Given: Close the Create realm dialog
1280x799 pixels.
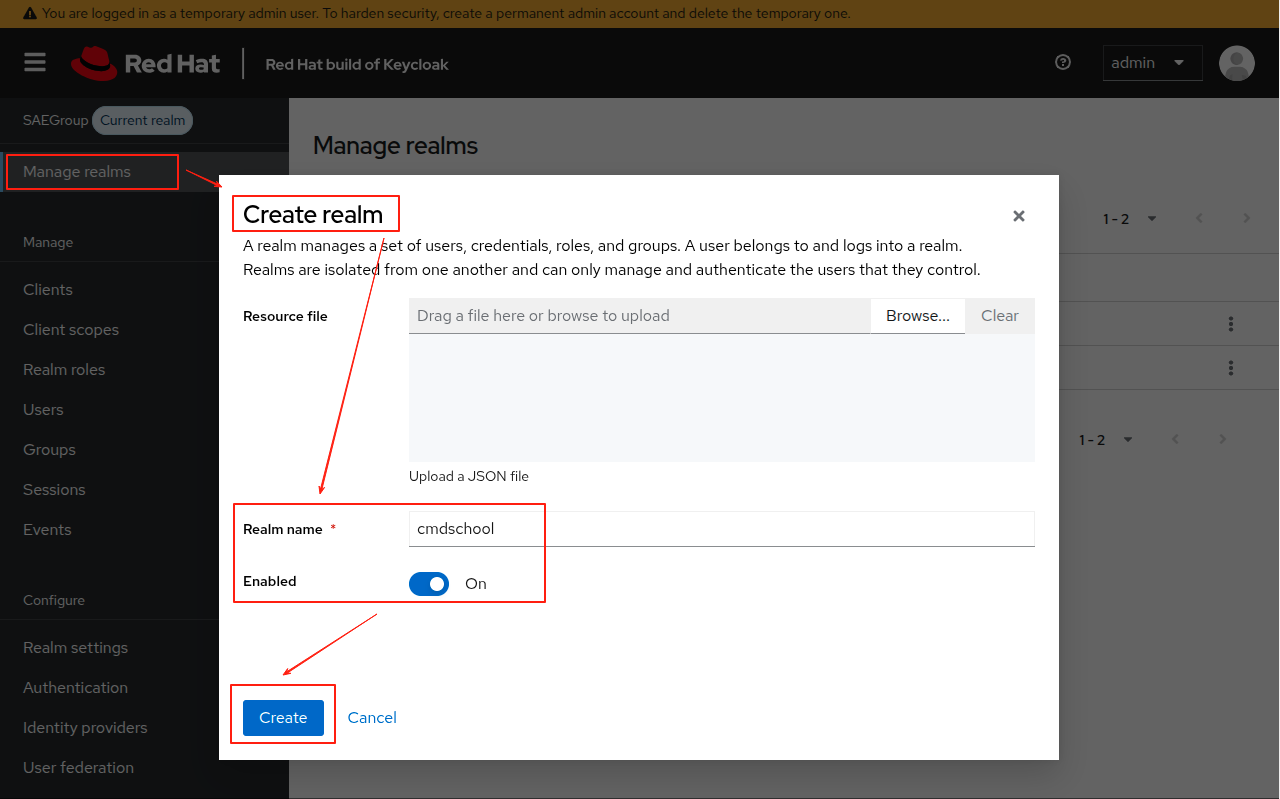Looking at the screenshot, I should tap(1019, 216).
